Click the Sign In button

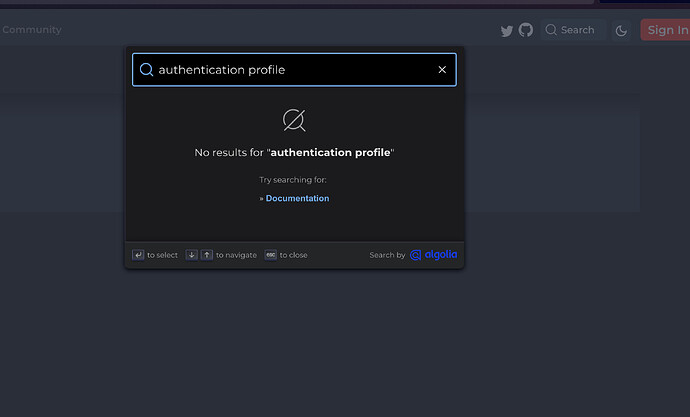(x=666, y=30)
